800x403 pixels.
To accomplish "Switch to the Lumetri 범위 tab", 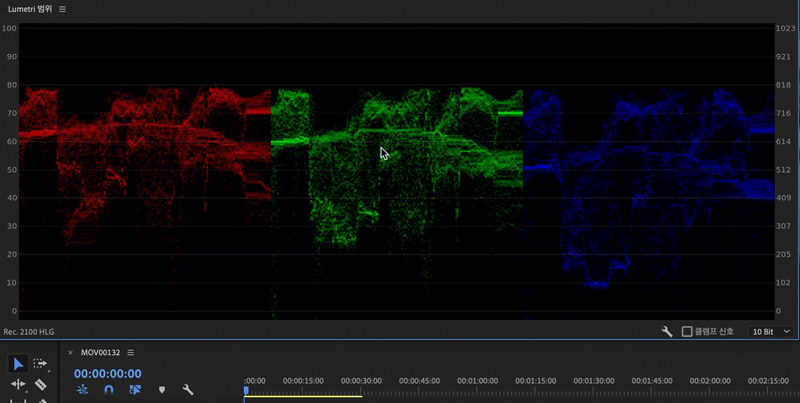I will [30, 9].
